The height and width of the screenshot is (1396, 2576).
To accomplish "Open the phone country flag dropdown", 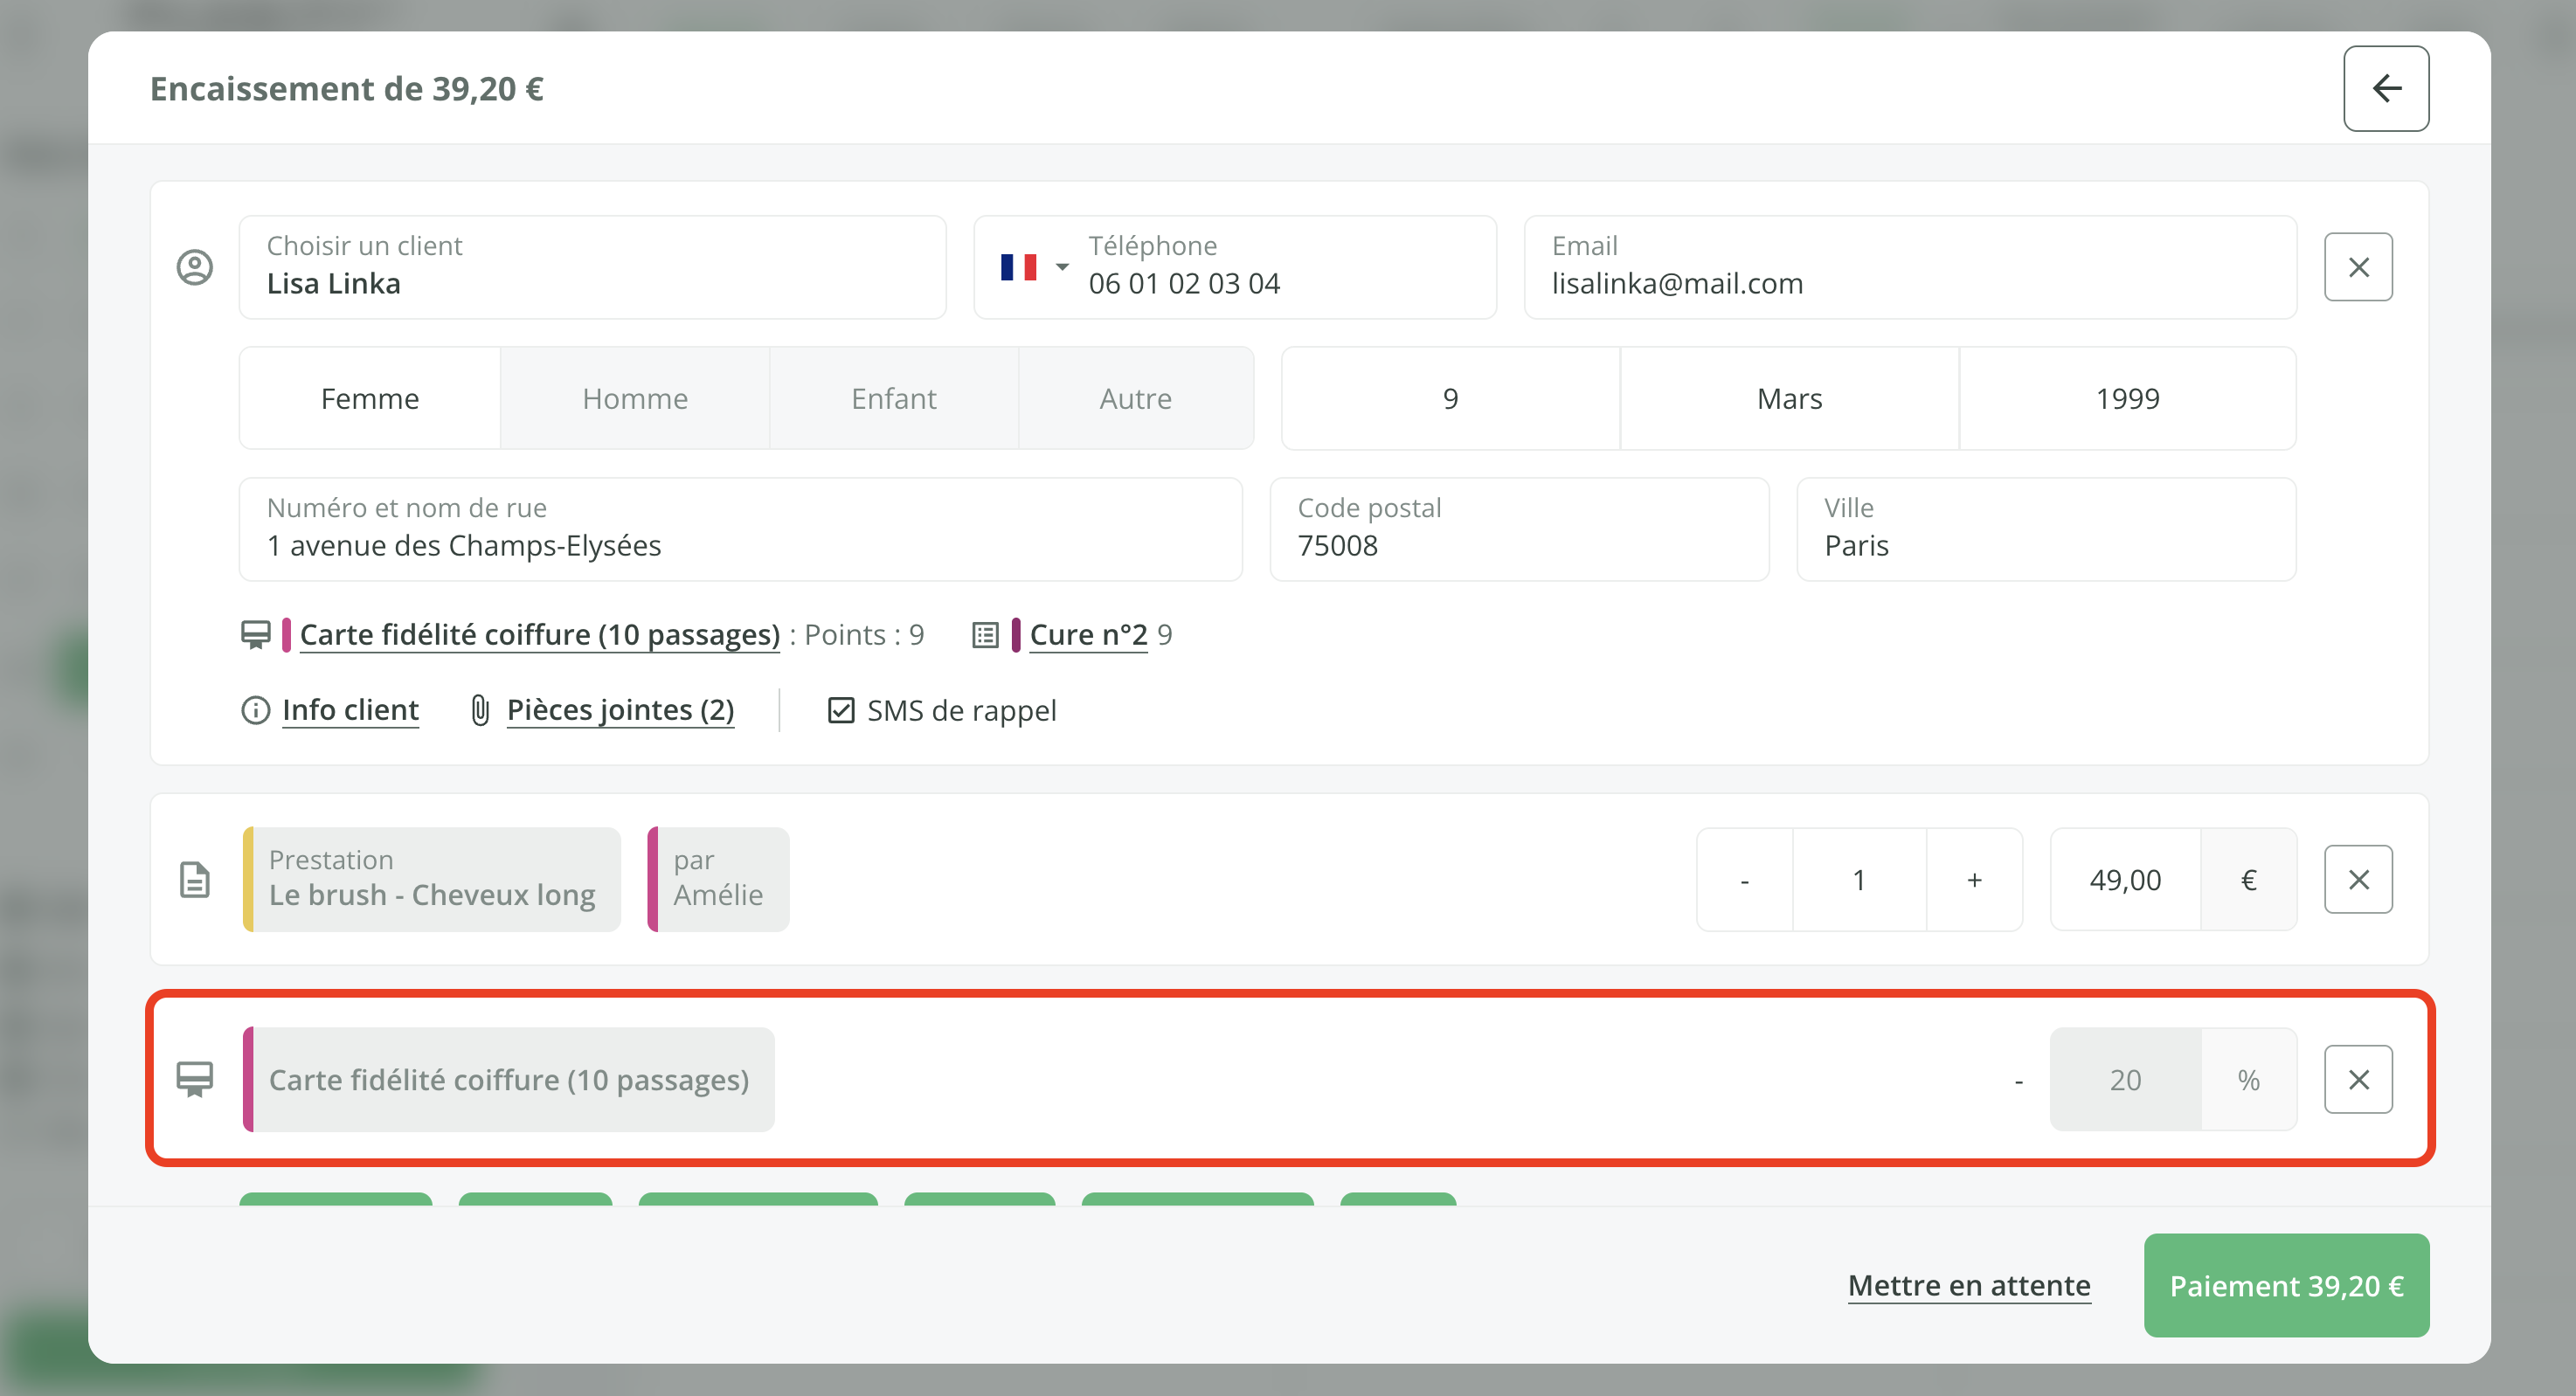I will point(1034,267).
